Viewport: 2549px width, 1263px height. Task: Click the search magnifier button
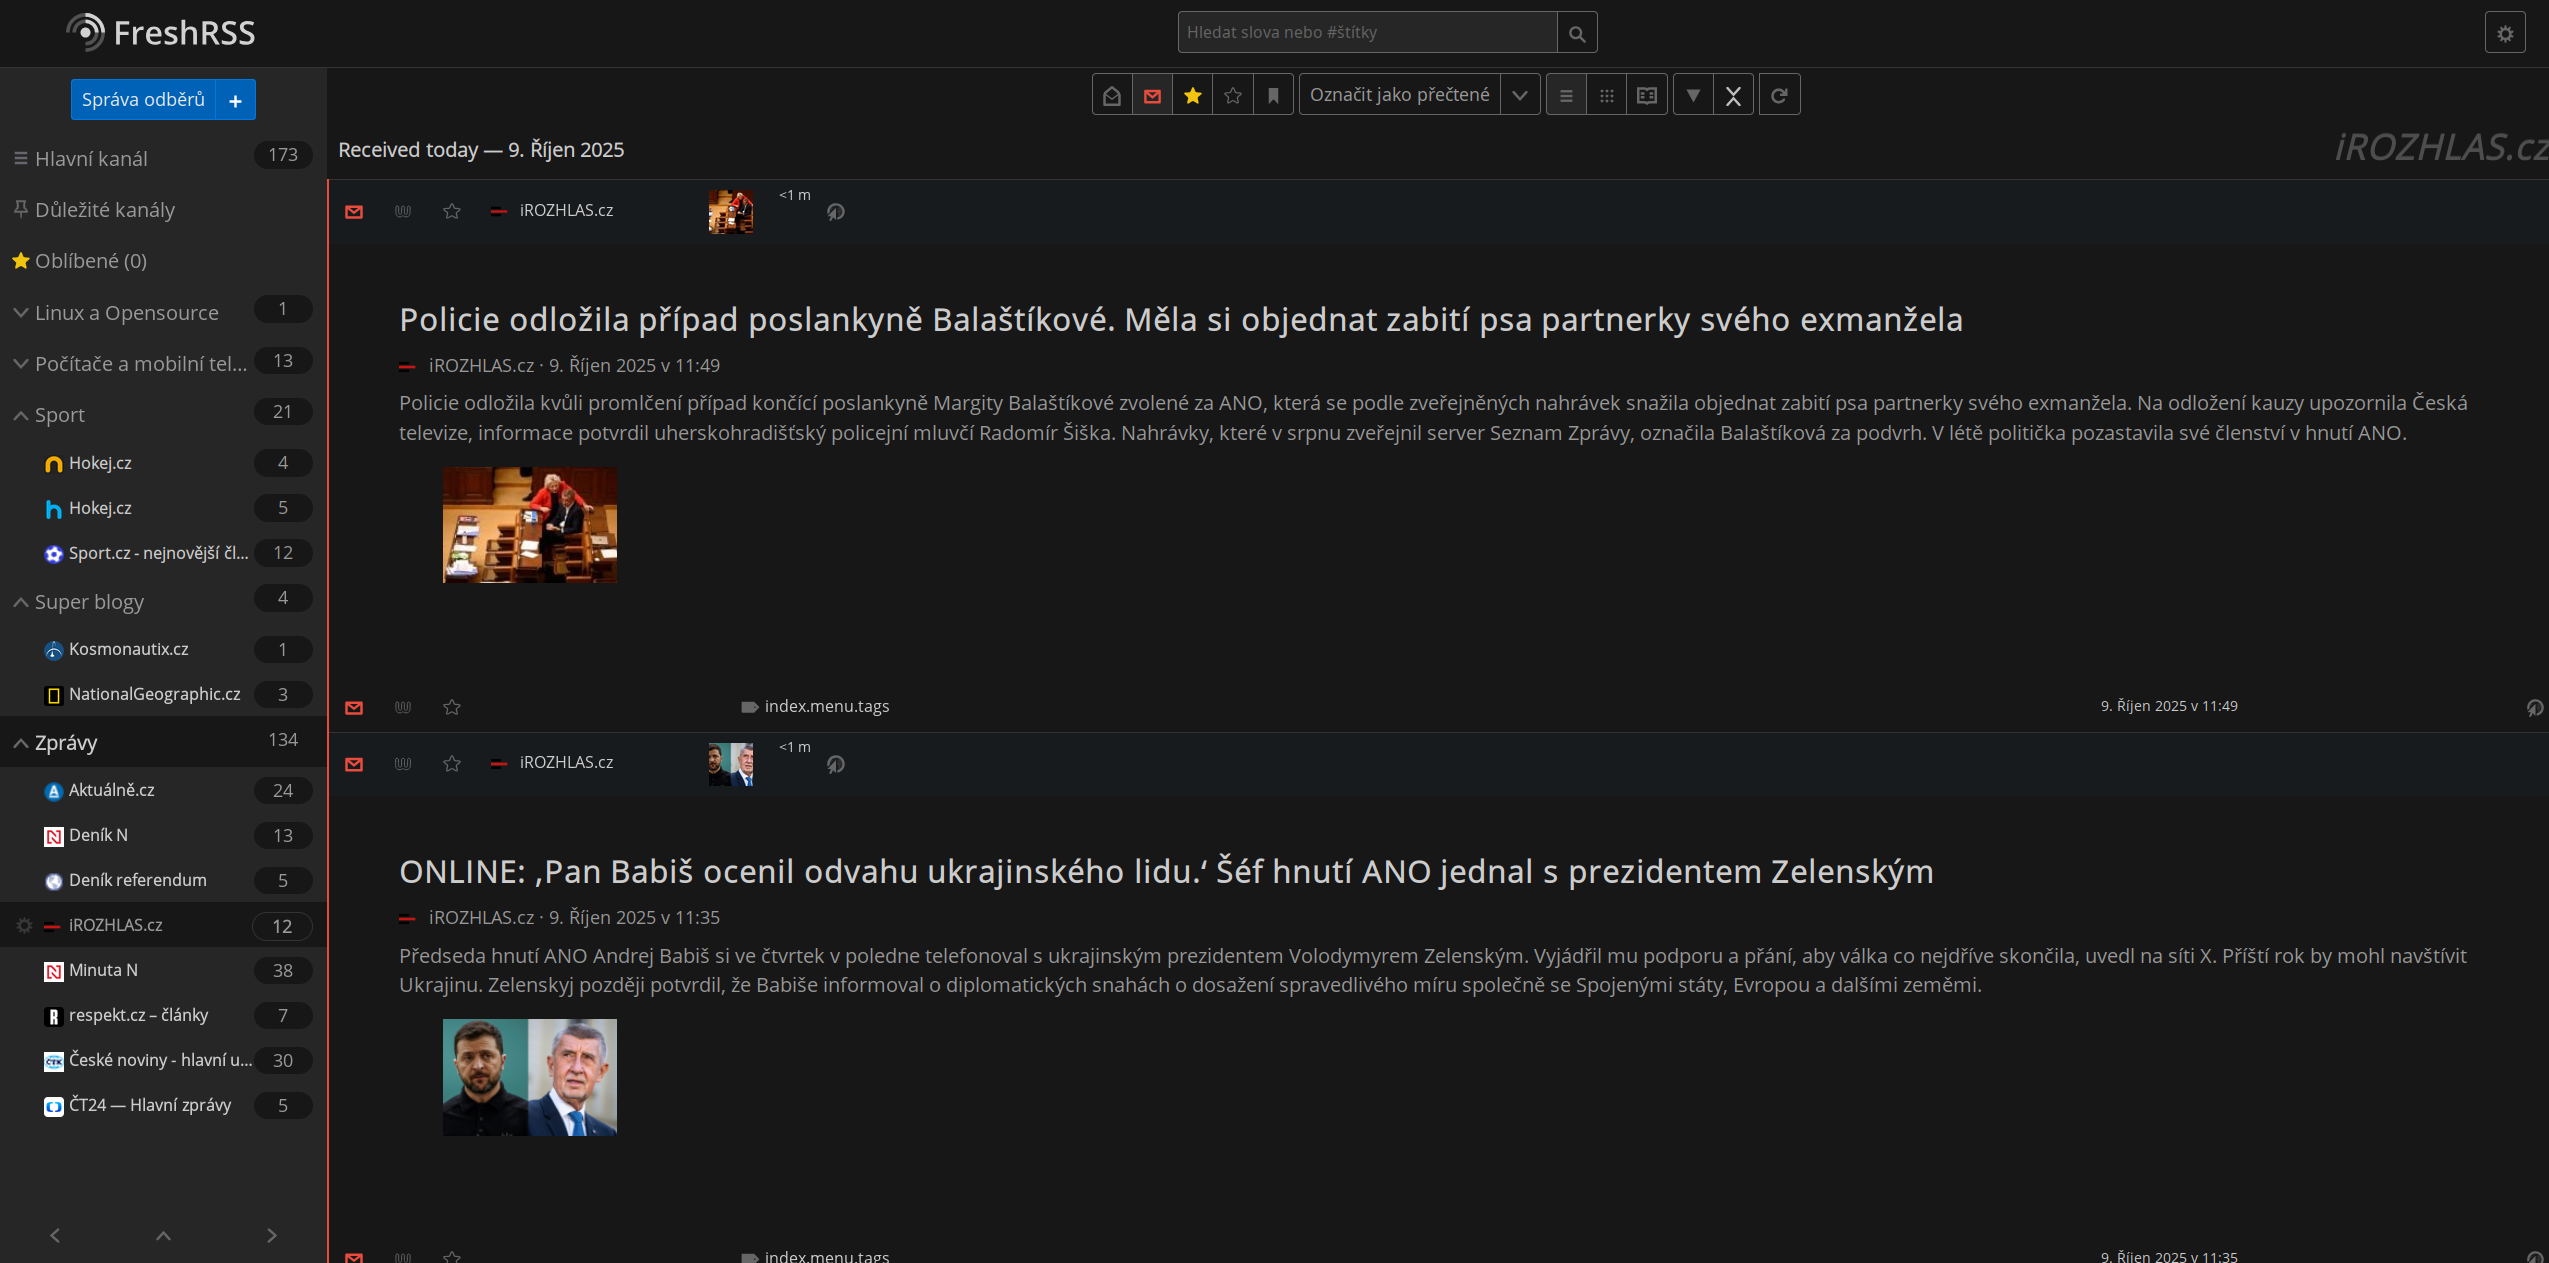(1577, 33)
